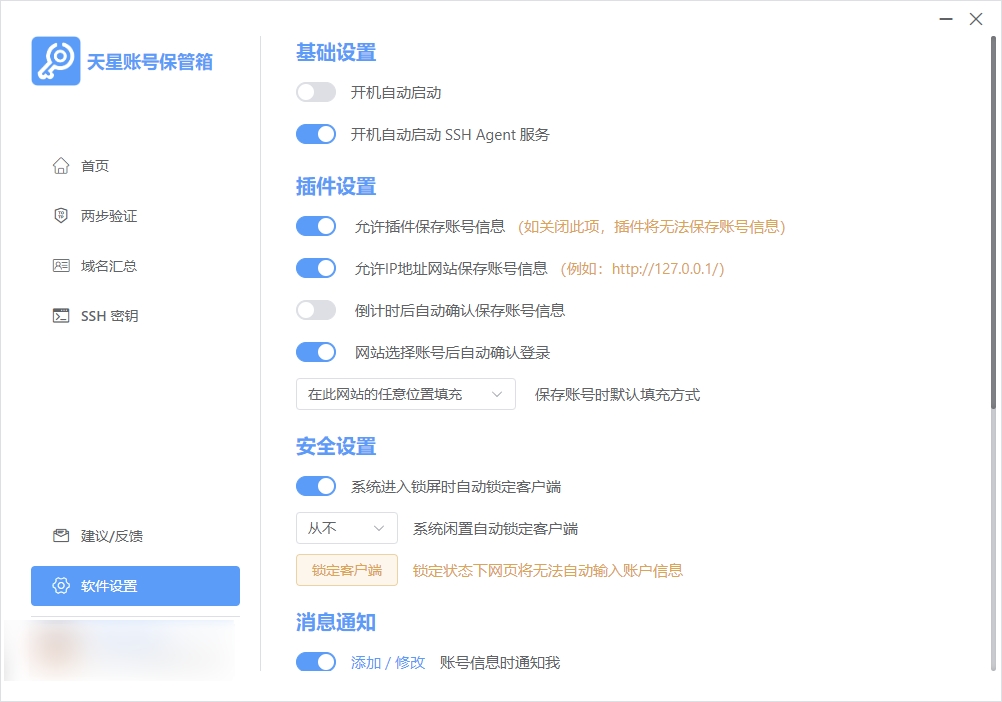Click the SSH 密钥 key list icon
The height and width of the screenshot is (702, 1002).
tap(62, 316)
